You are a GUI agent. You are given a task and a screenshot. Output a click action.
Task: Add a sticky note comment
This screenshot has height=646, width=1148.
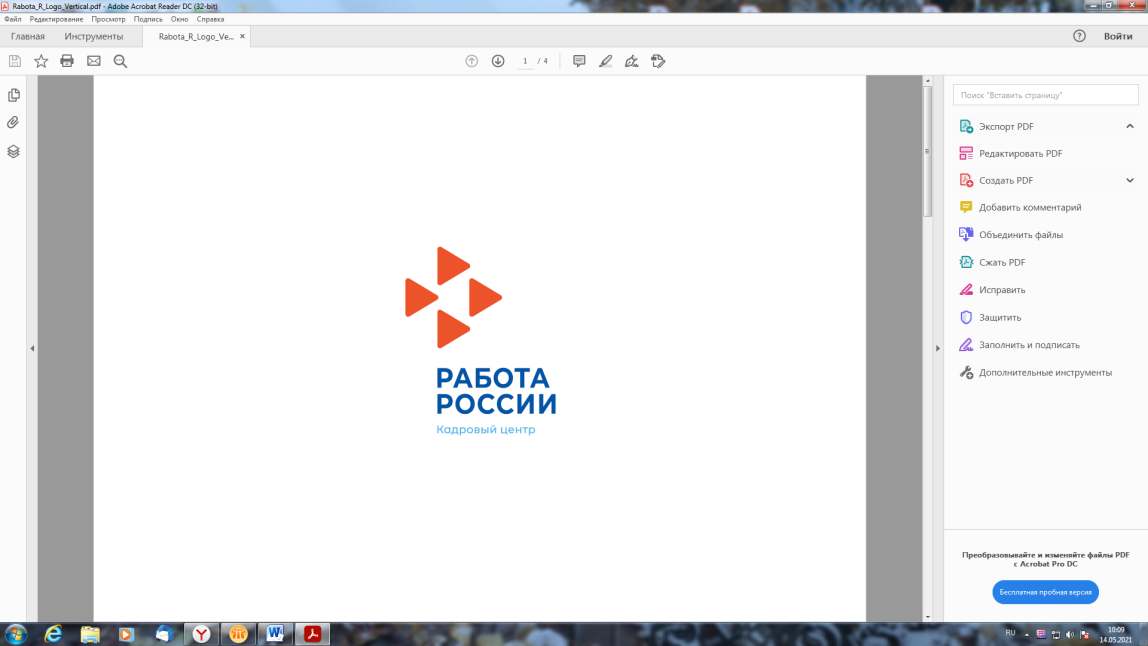click(x=579, y=62)
